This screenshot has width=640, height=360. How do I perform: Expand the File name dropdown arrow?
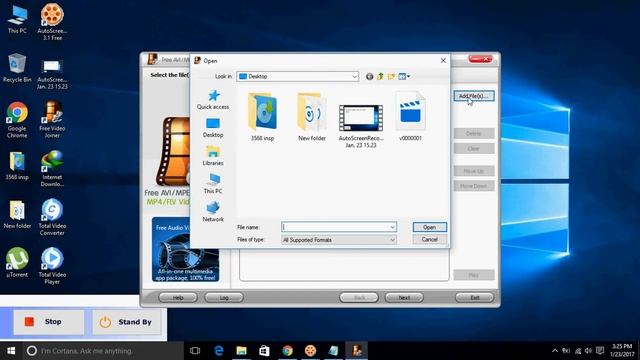click(x=392, y=227)
